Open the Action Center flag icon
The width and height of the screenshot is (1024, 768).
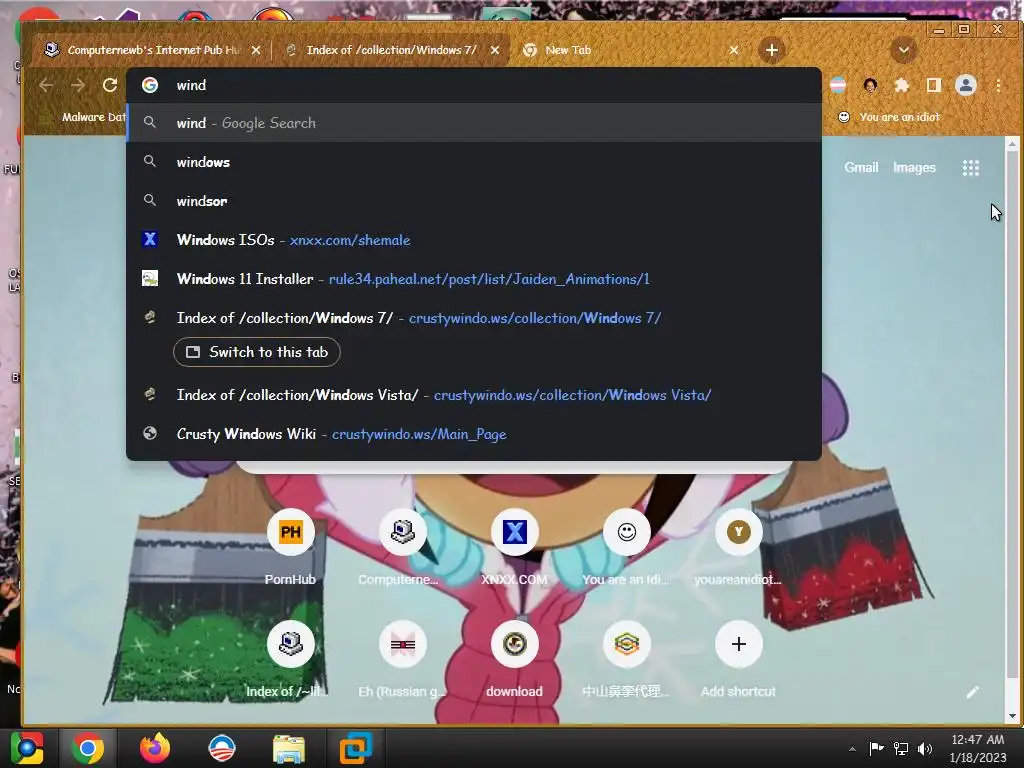(876, 749)
